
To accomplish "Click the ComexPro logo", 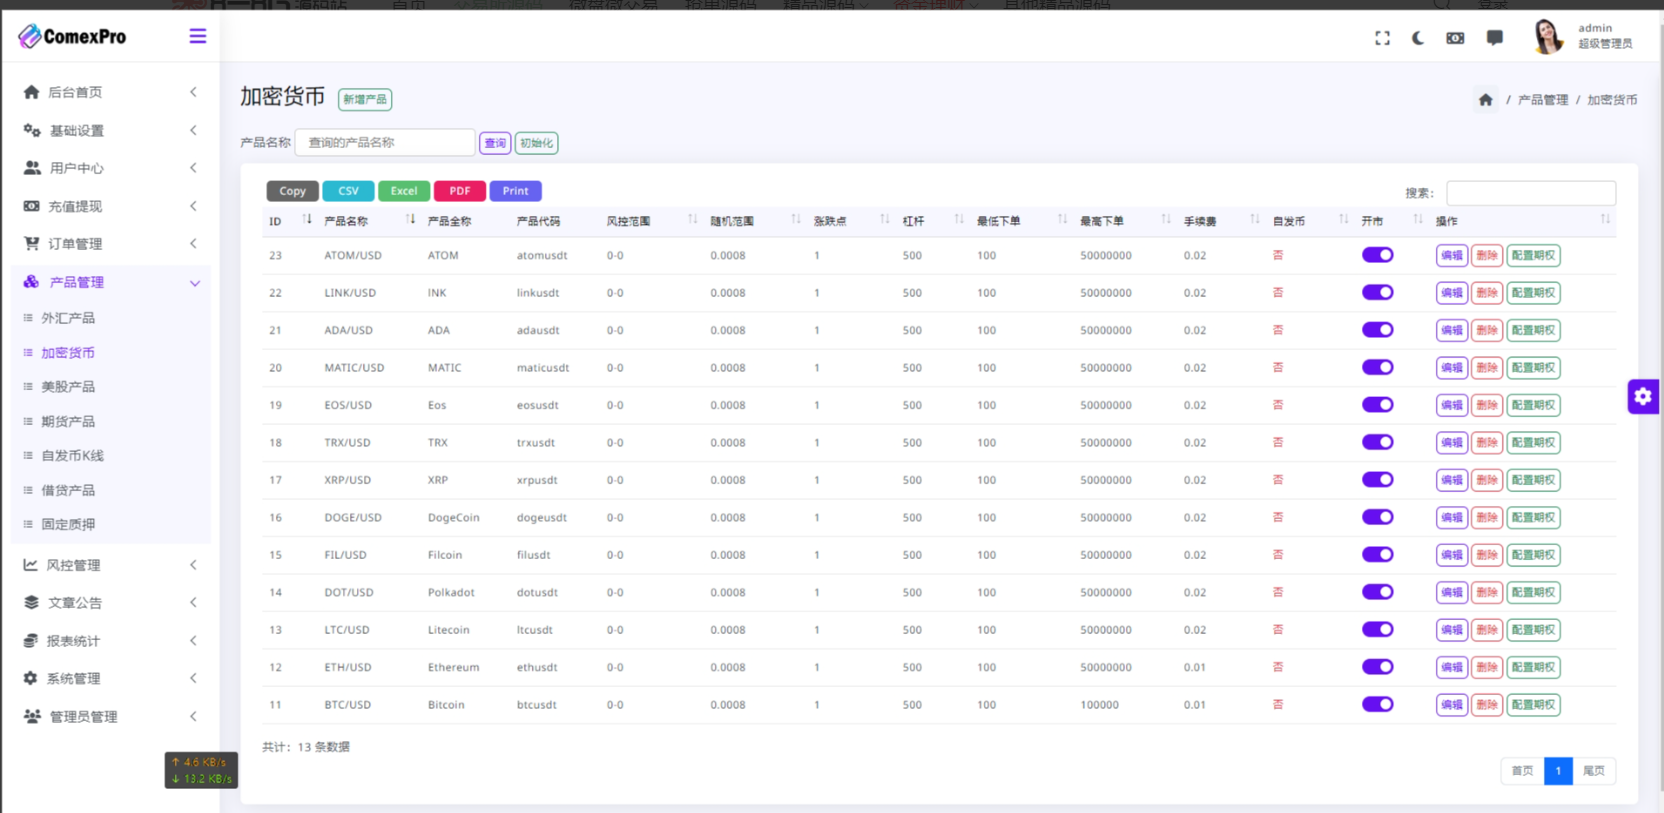I will point(73,37).
